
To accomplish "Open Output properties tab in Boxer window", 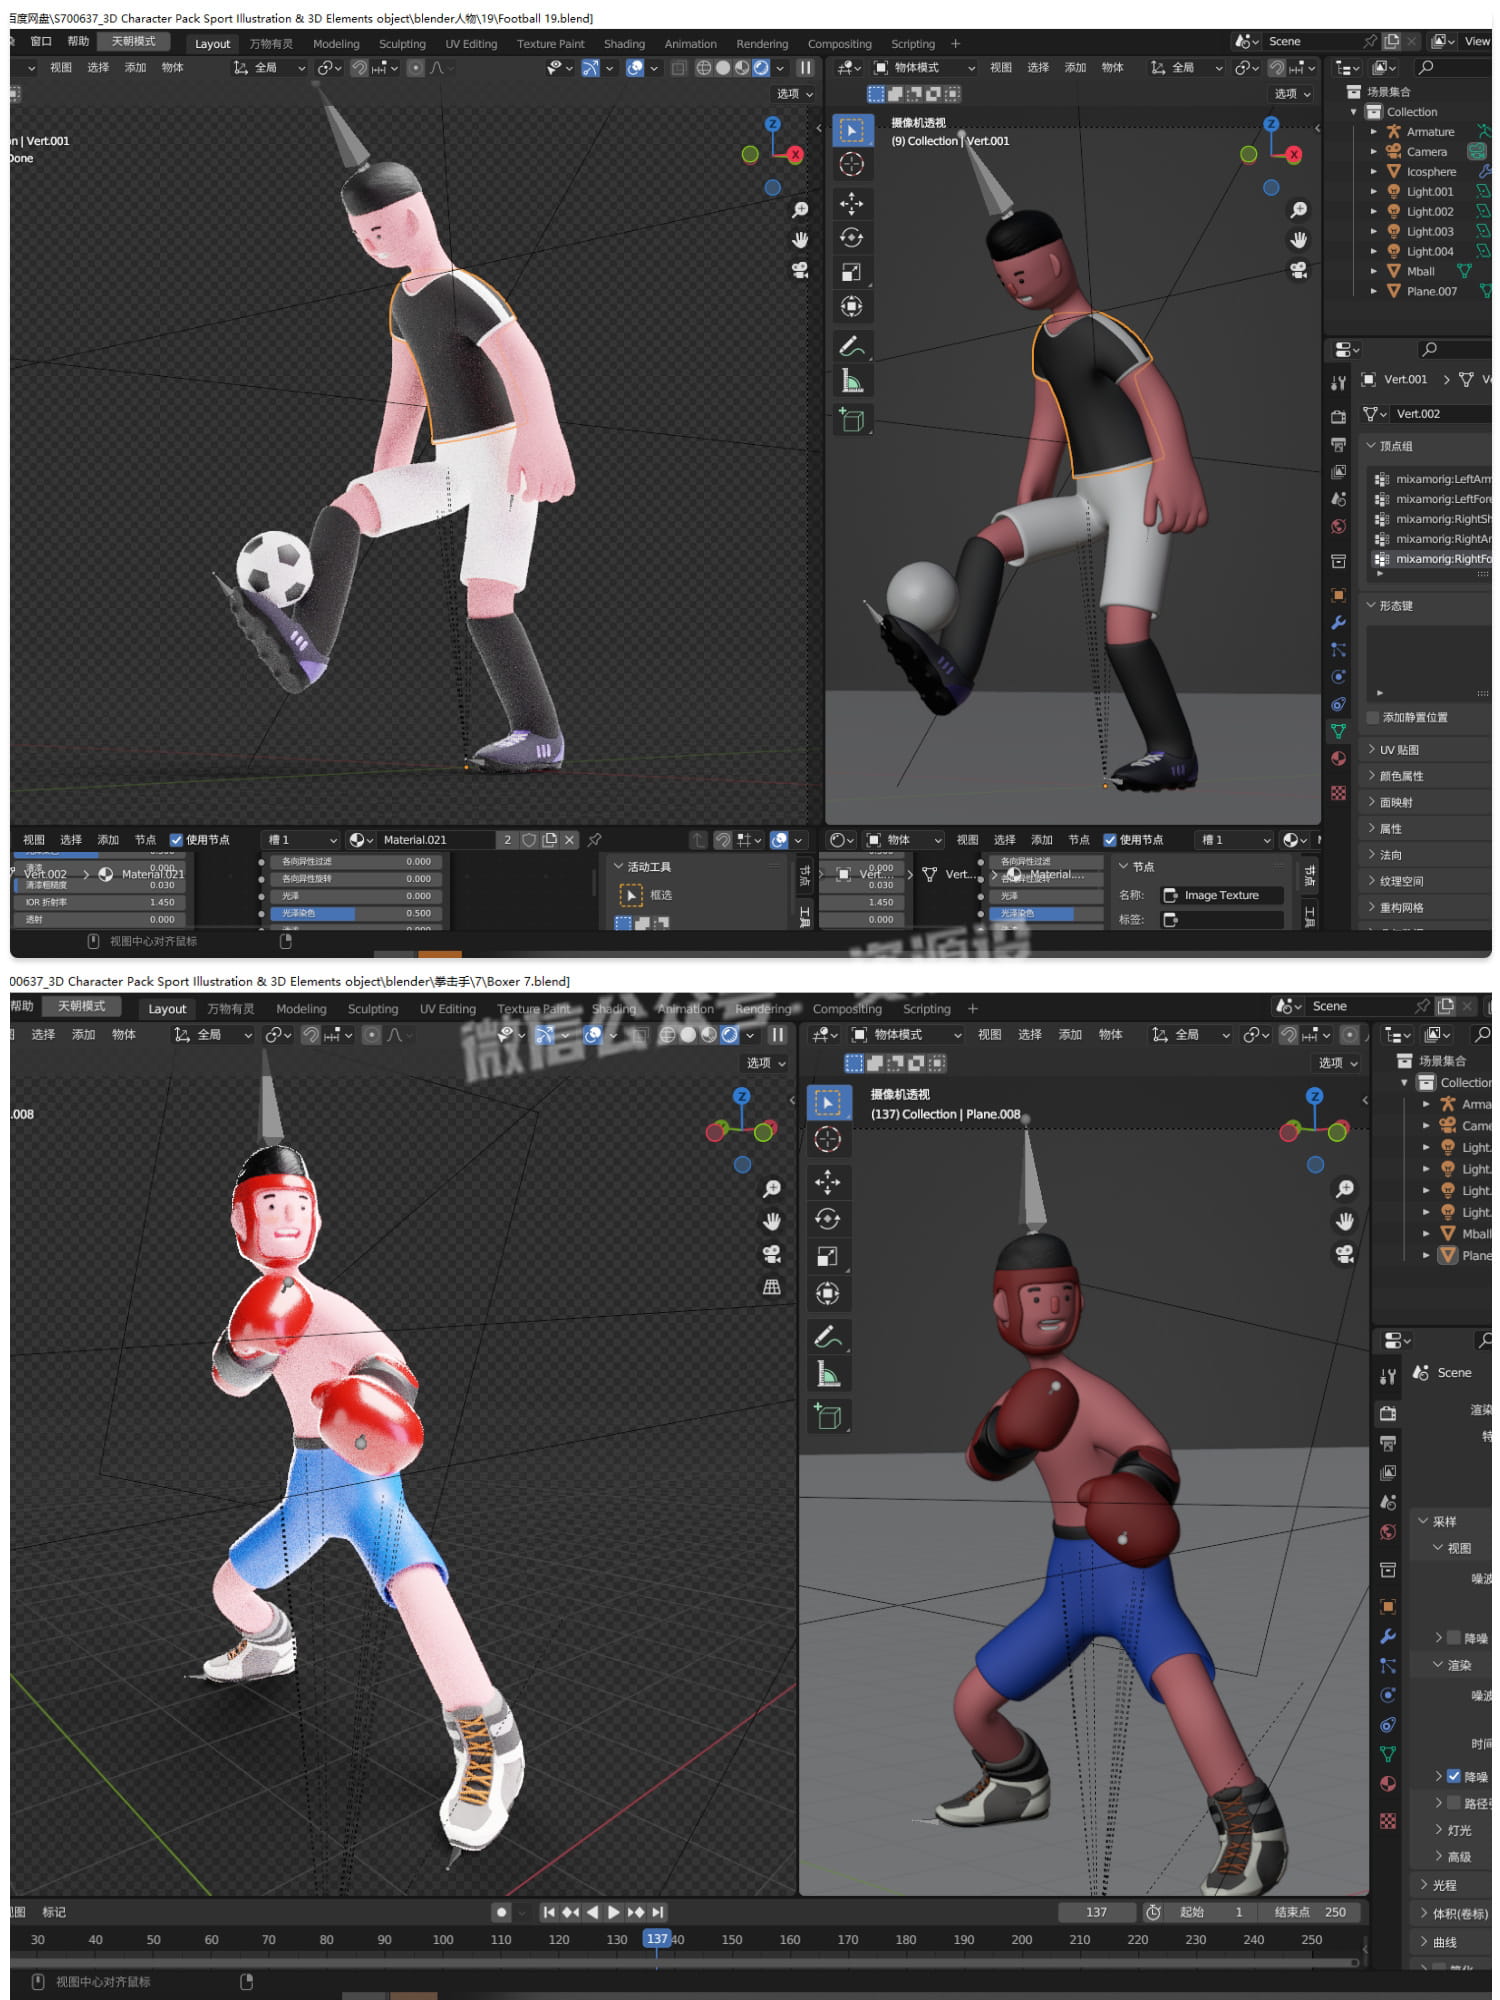I will [x=1388, y=1443].
